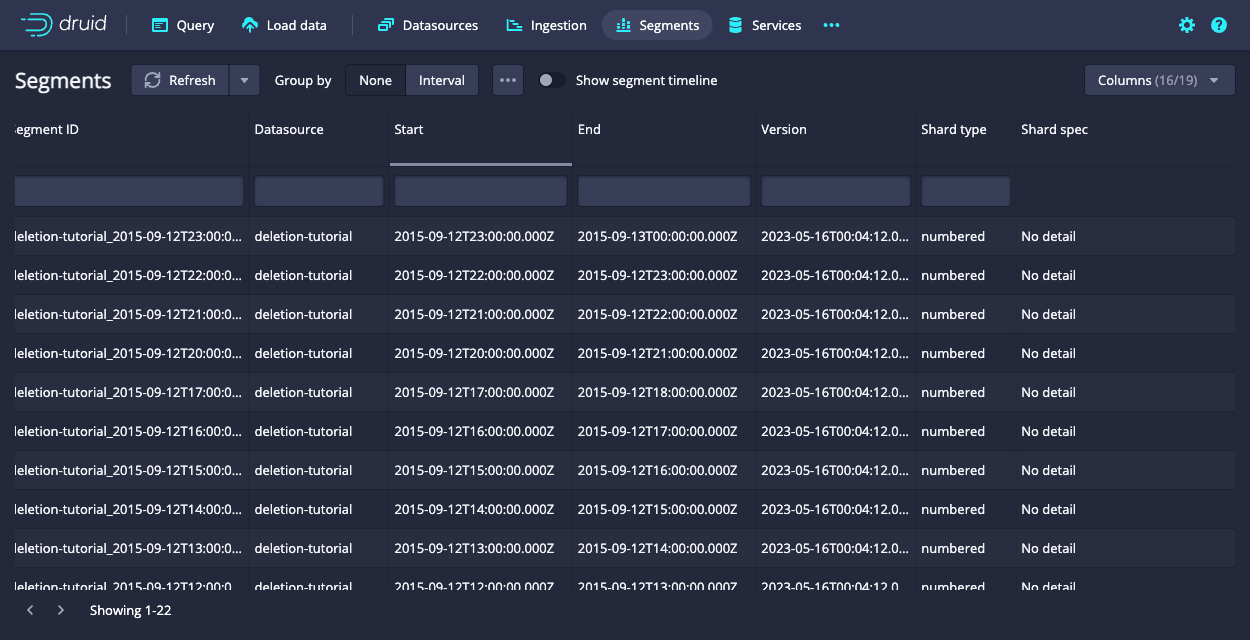1250x640 pixels.
Task: Click the Refresh button
Action: point(181,80)
